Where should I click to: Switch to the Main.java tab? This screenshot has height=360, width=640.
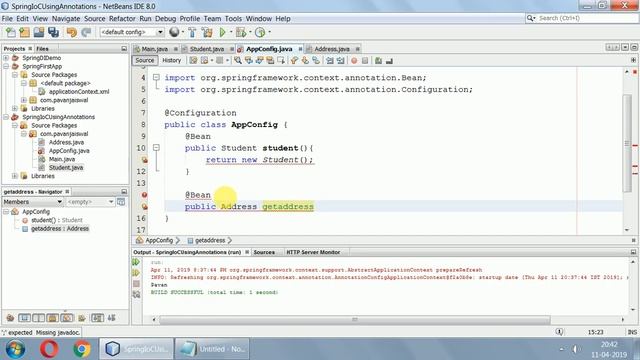(x=155, y=49)
